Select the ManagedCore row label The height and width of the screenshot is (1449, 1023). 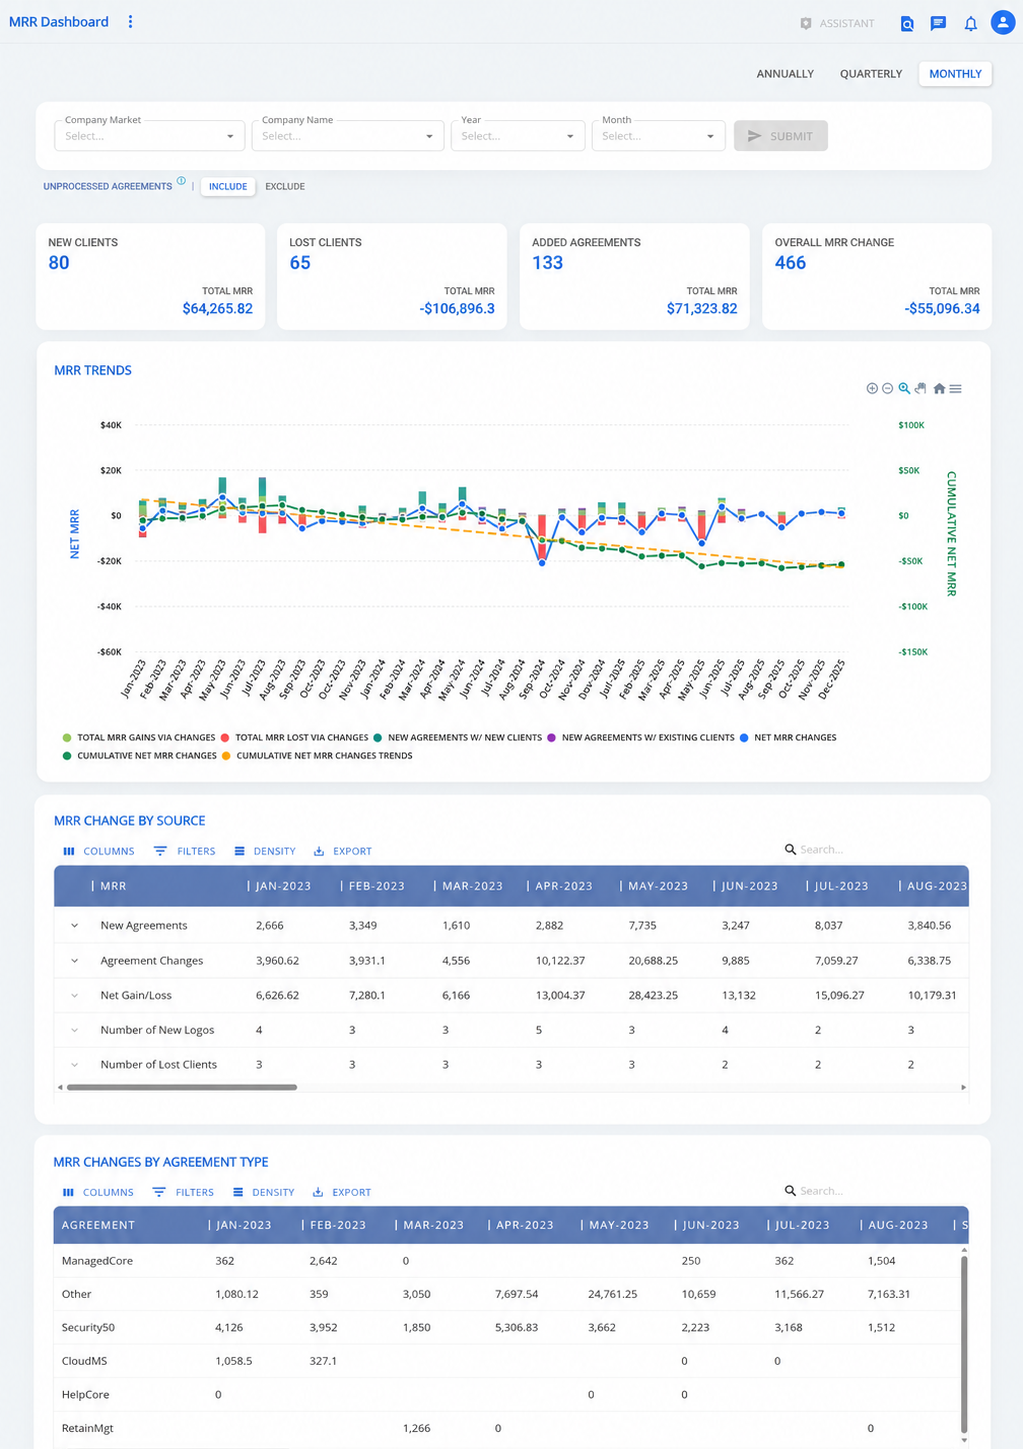[97, 1261]
